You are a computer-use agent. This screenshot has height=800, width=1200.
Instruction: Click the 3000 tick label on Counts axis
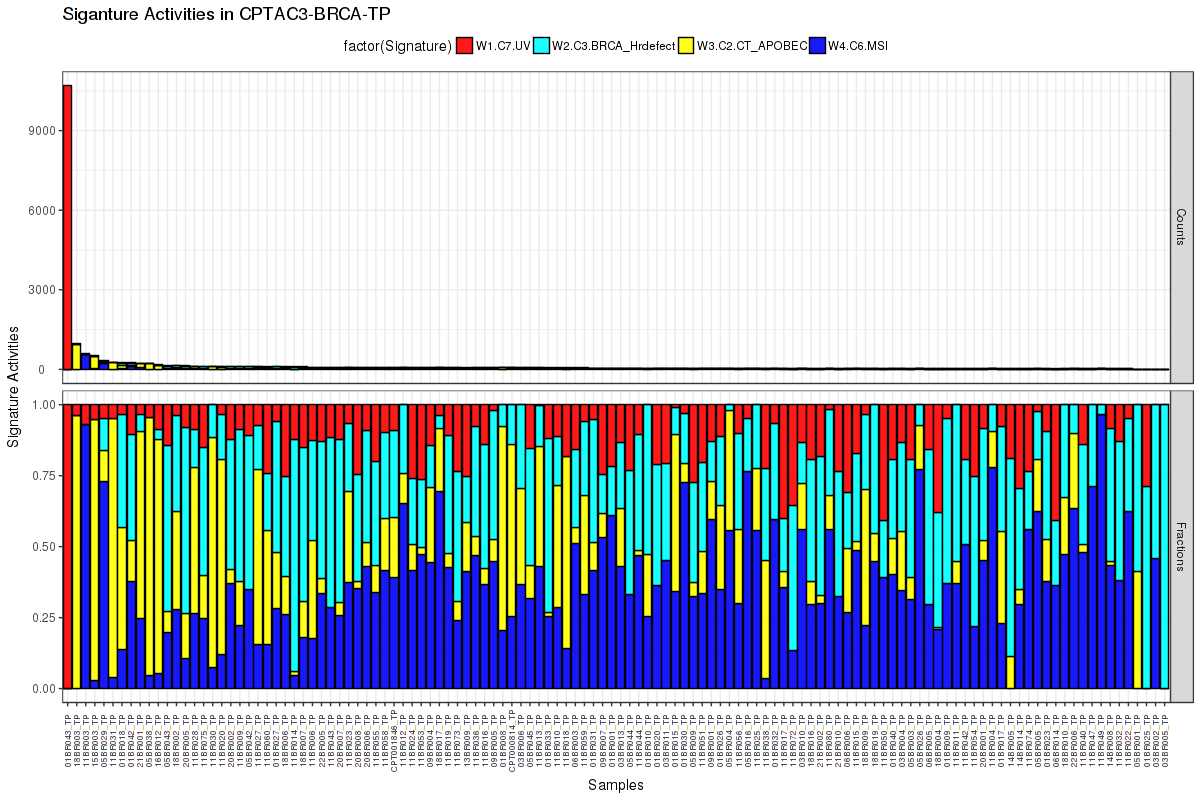40,290
